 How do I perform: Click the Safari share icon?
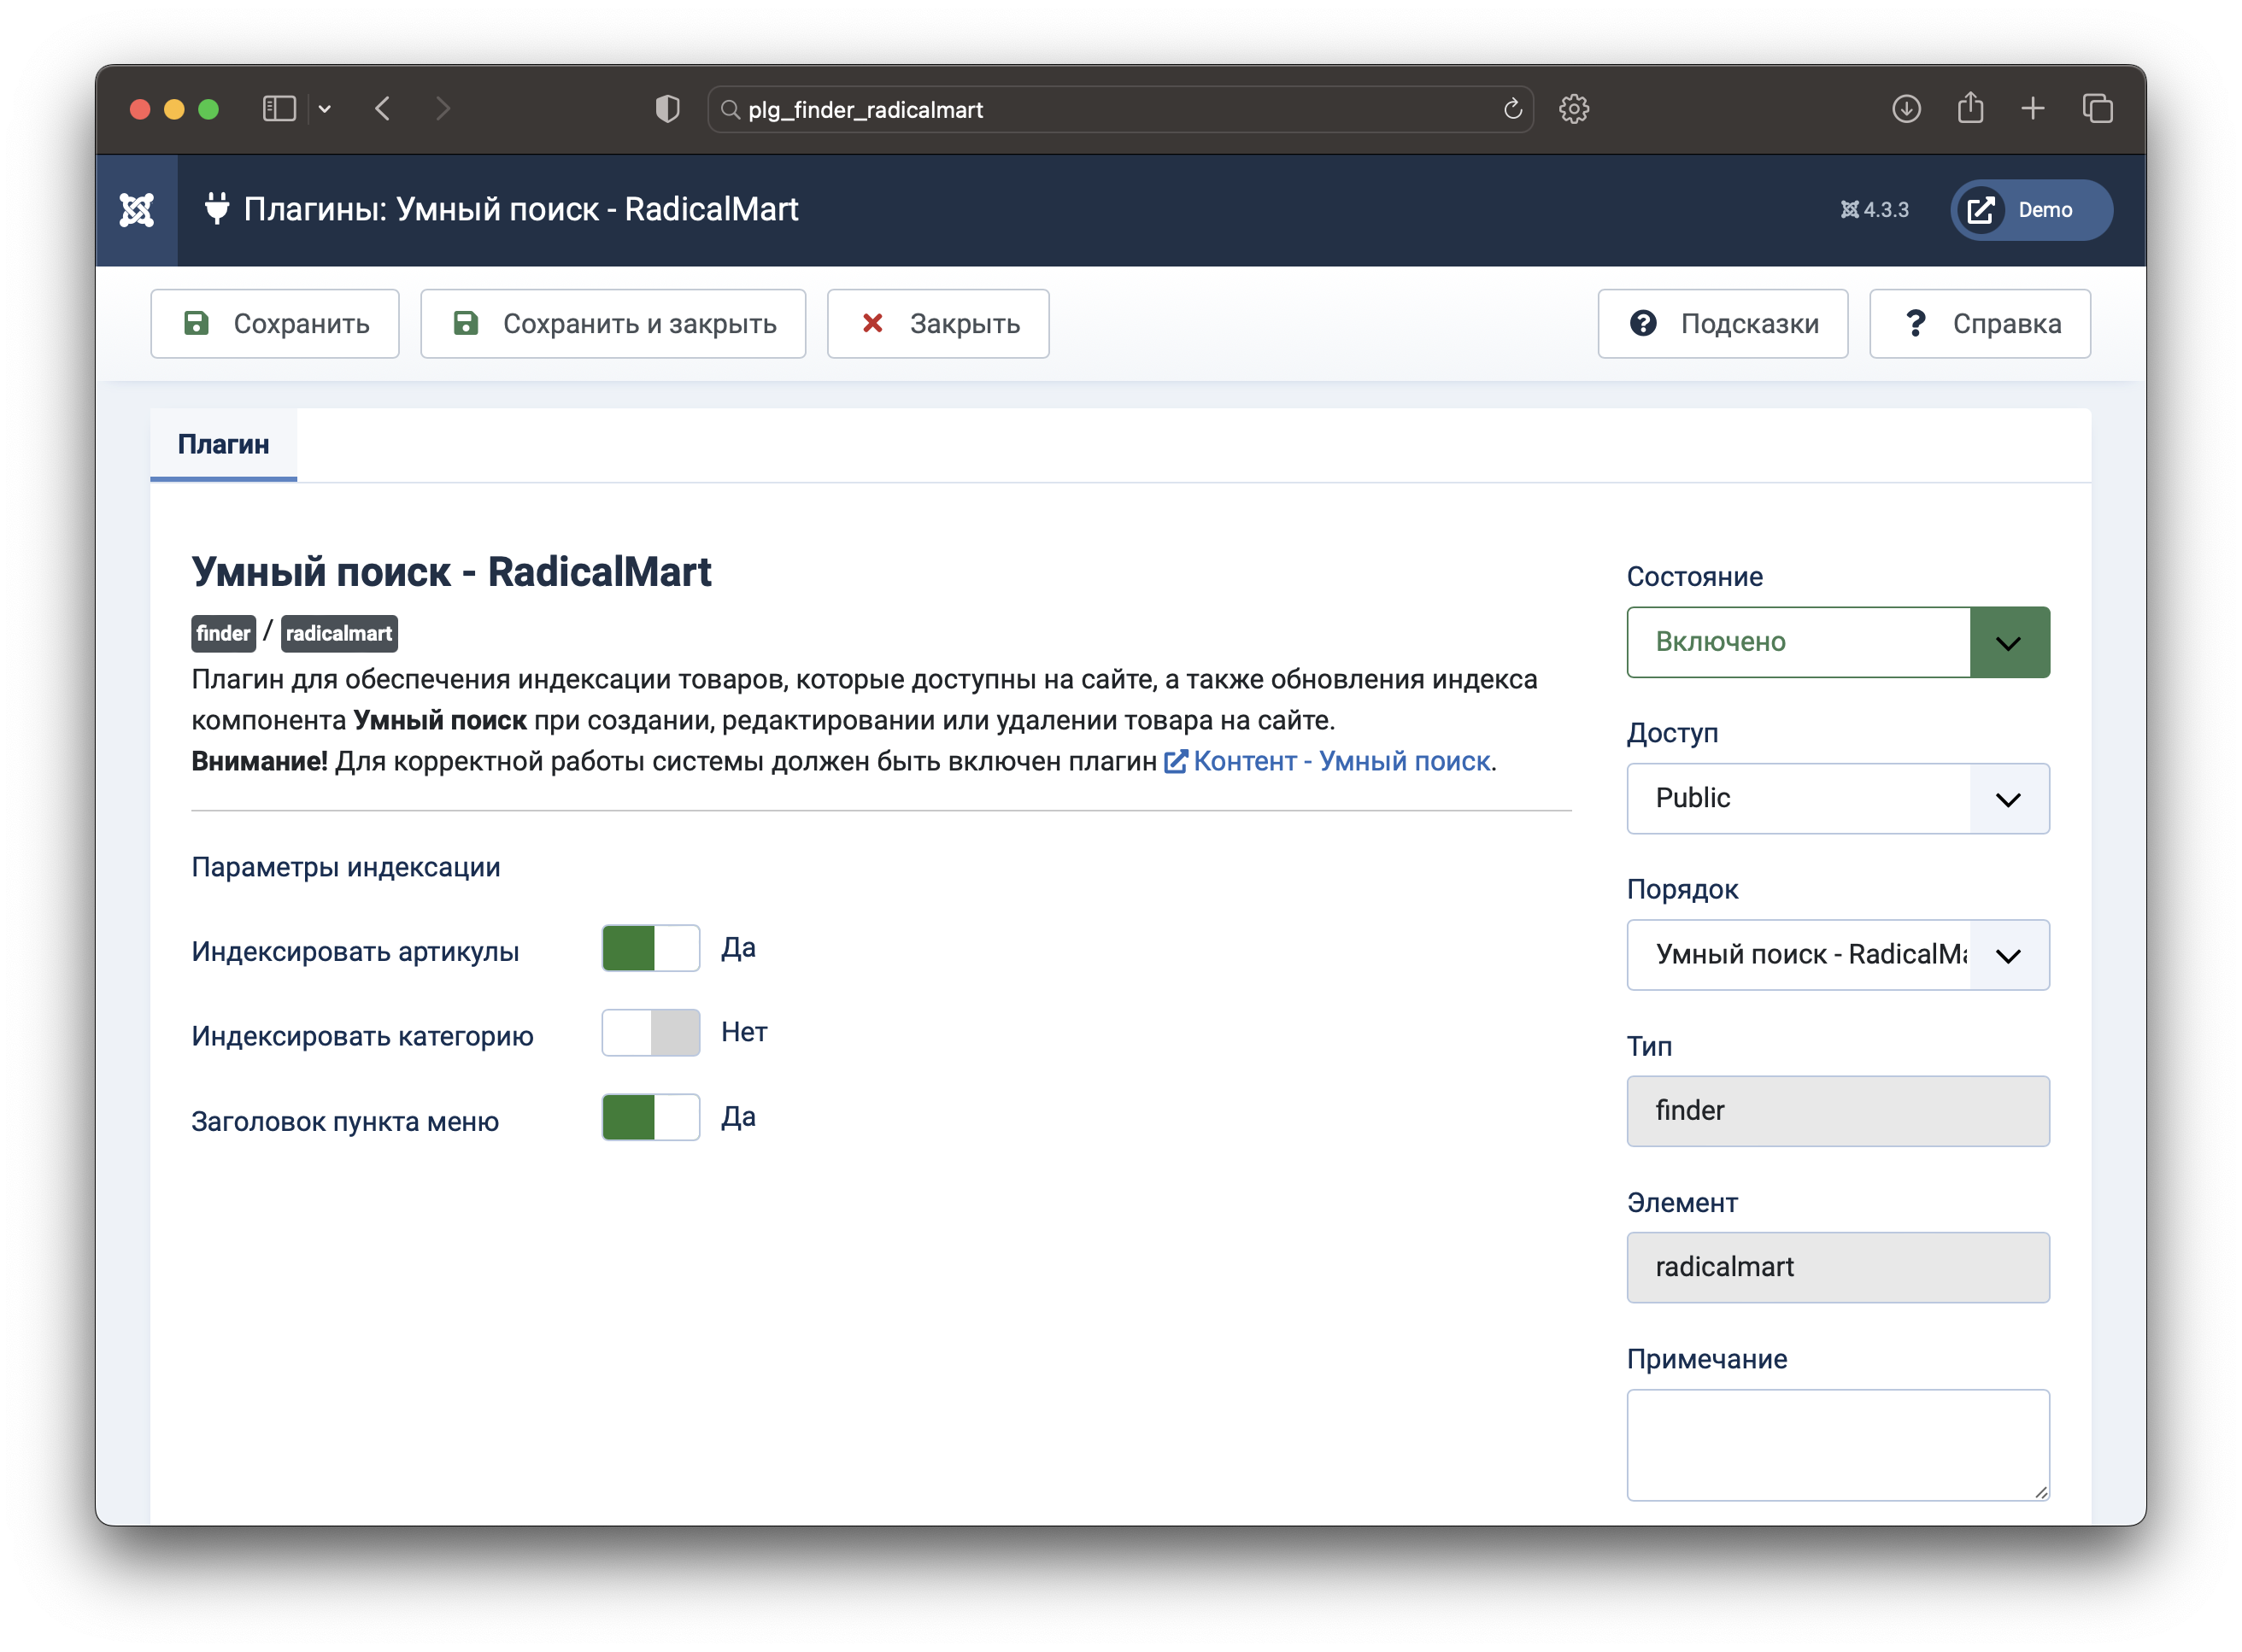click(x=1970, y=108)
